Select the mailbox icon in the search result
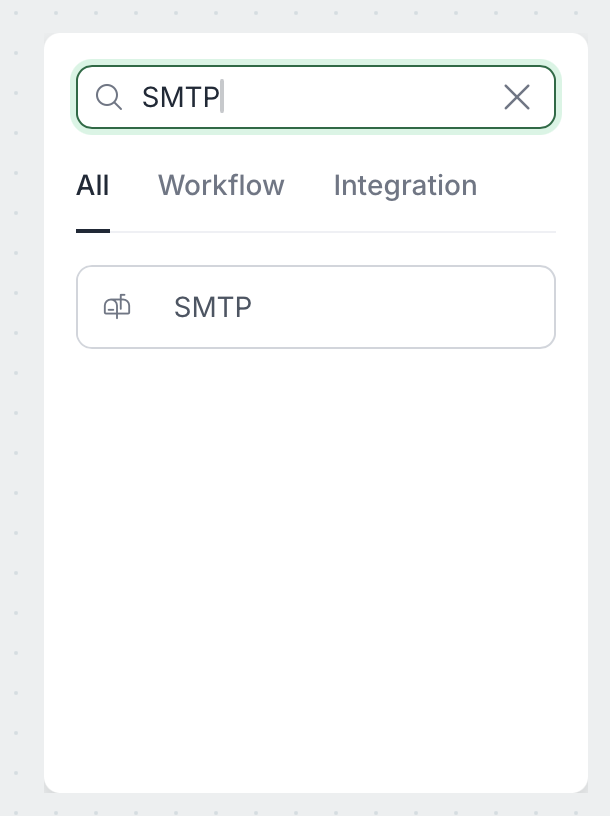The width and height of the screenshot is (610, 816). pyautogui.click(x=117, y=307)
